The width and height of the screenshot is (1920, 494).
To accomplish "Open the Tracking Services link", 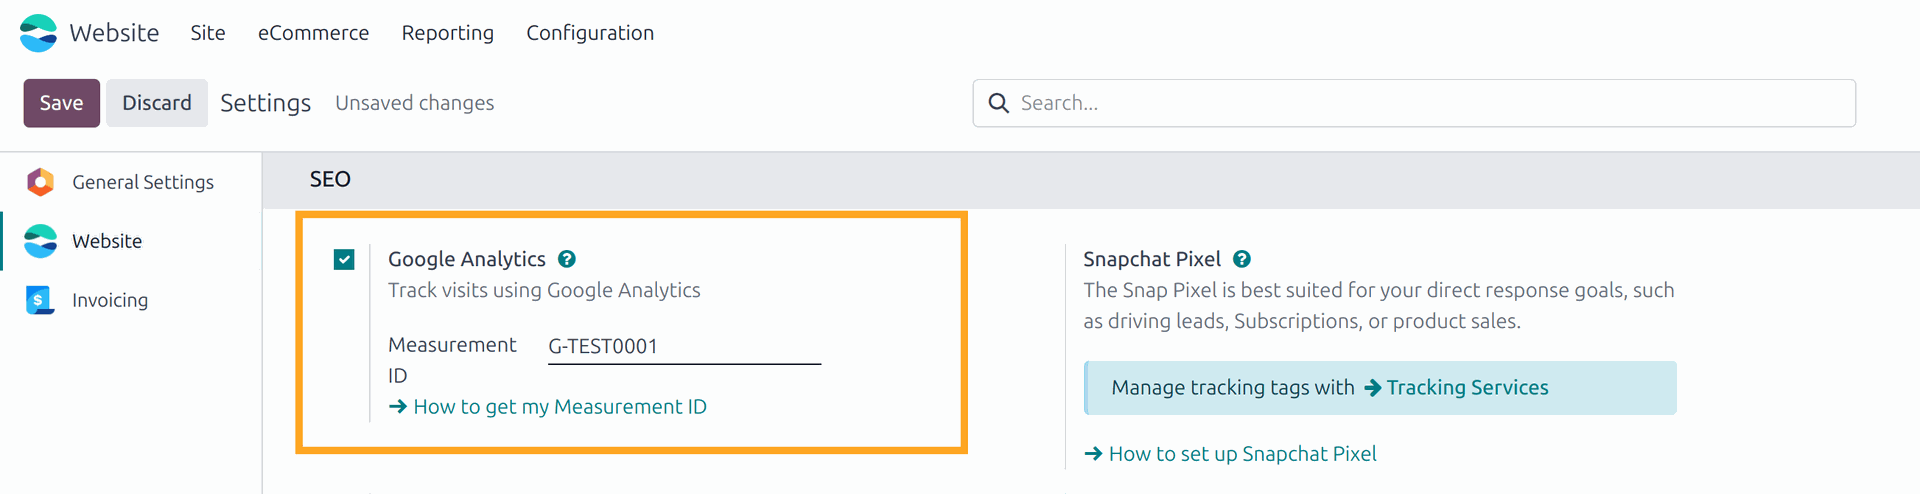I will 1456,388.
